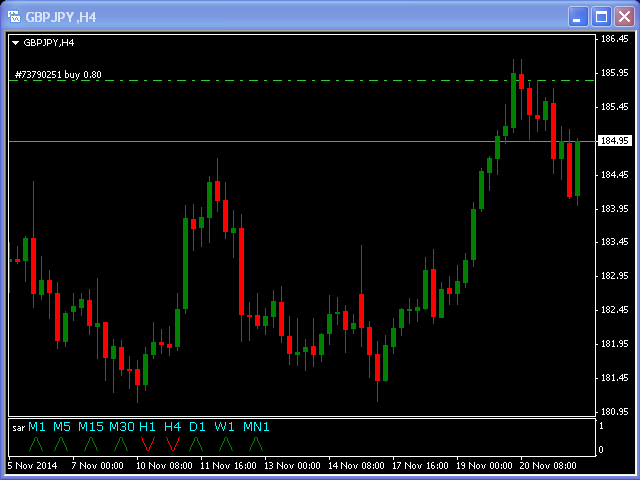Click the 20 Nov 08:00 time axis label
The height and width of the screenshot is (480, 640).
coord(548,466)
